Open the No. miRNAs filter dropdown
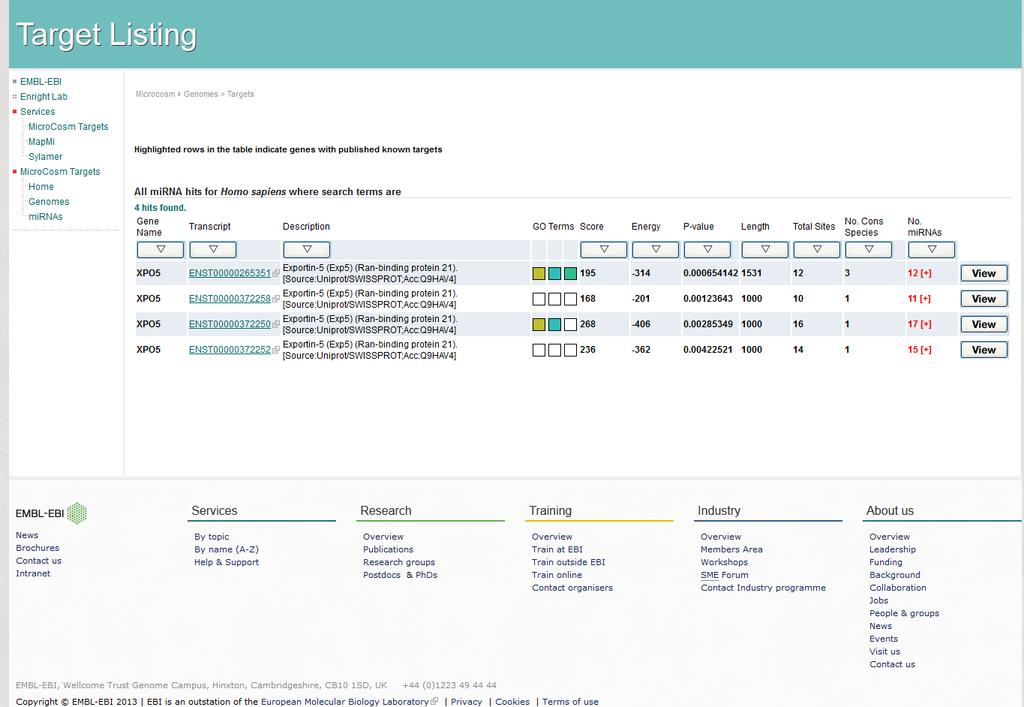The height and width of the screenshot is (707, 1024). tap(931, 249)
